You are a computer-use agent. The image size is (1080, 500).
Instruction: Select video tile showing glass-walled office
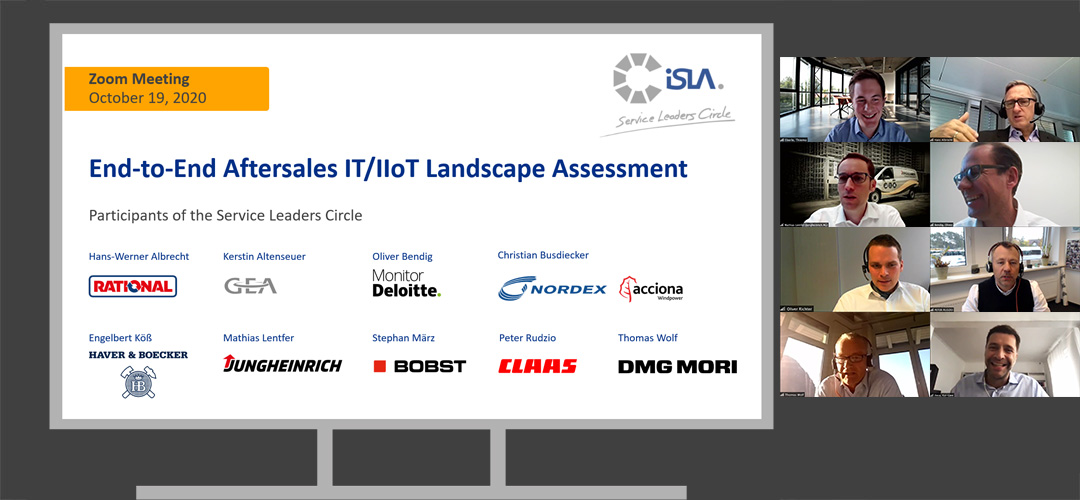(854, 99)
